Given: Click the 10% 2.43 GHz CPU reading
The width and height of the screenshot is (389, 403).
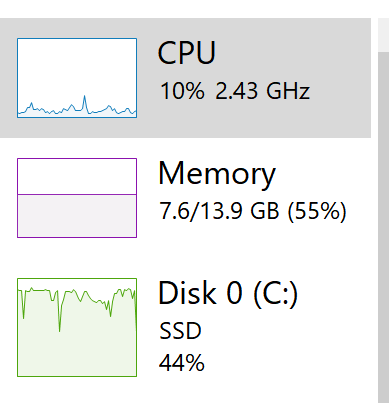Looking at the screenshot, I should pyautogui.click(x=235, y=91).
